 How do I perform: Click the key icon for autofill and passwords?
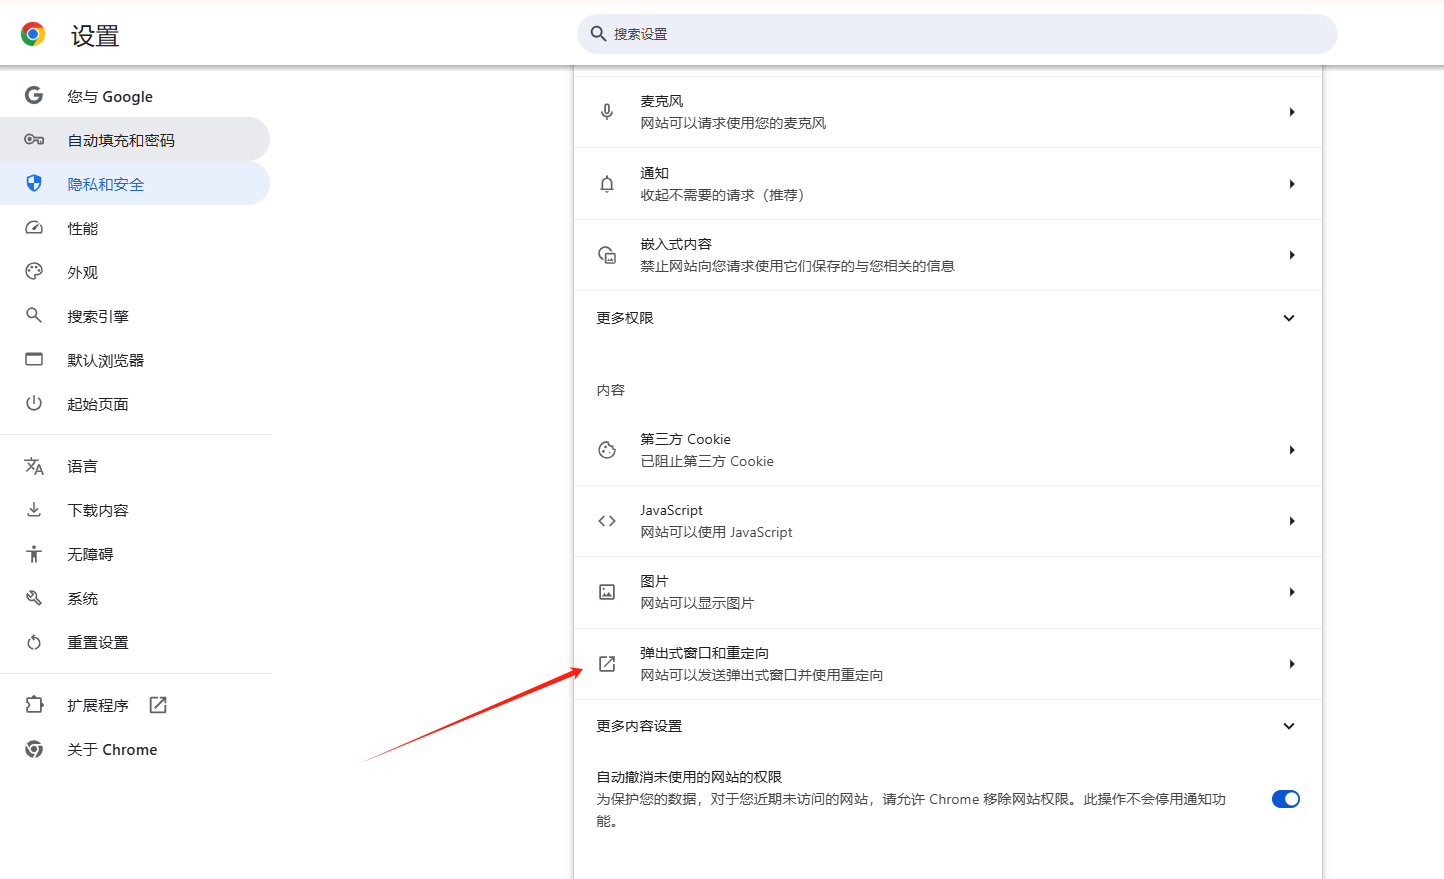point(34,139)
